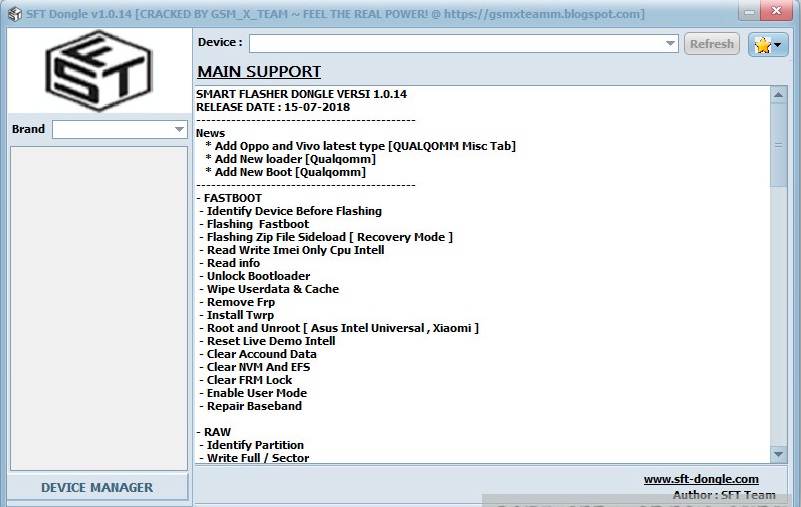
Task: Click the 'Device :' label
Action: pos(220,42)
